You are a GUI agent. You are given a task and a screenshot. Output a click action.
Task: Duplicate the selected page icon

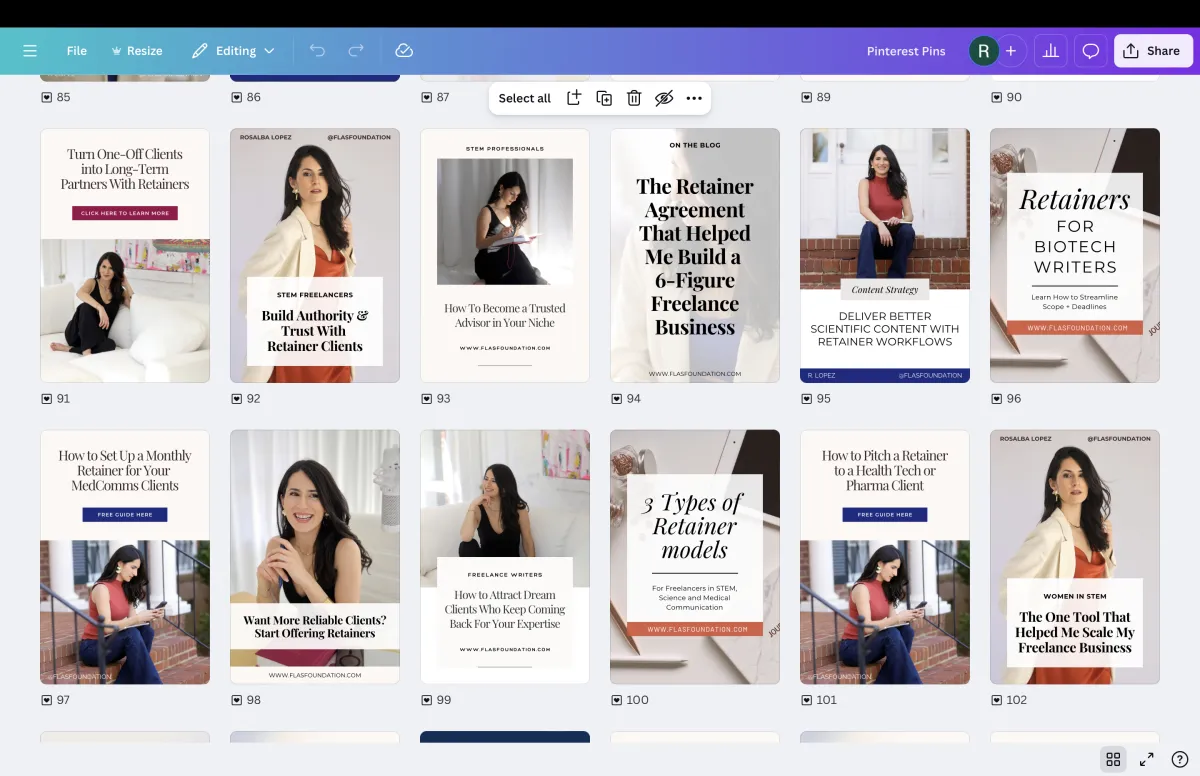604,98
